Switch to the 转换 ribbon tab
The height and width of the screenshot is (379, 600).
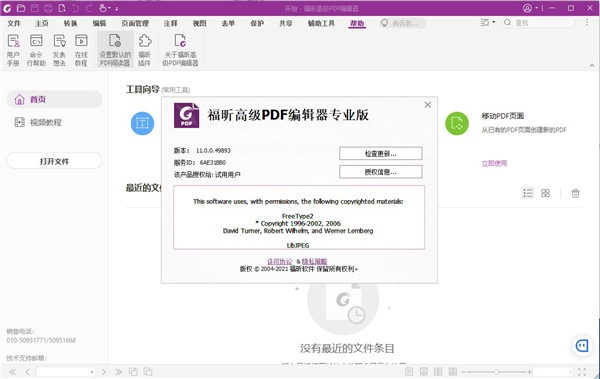[70, 23]
